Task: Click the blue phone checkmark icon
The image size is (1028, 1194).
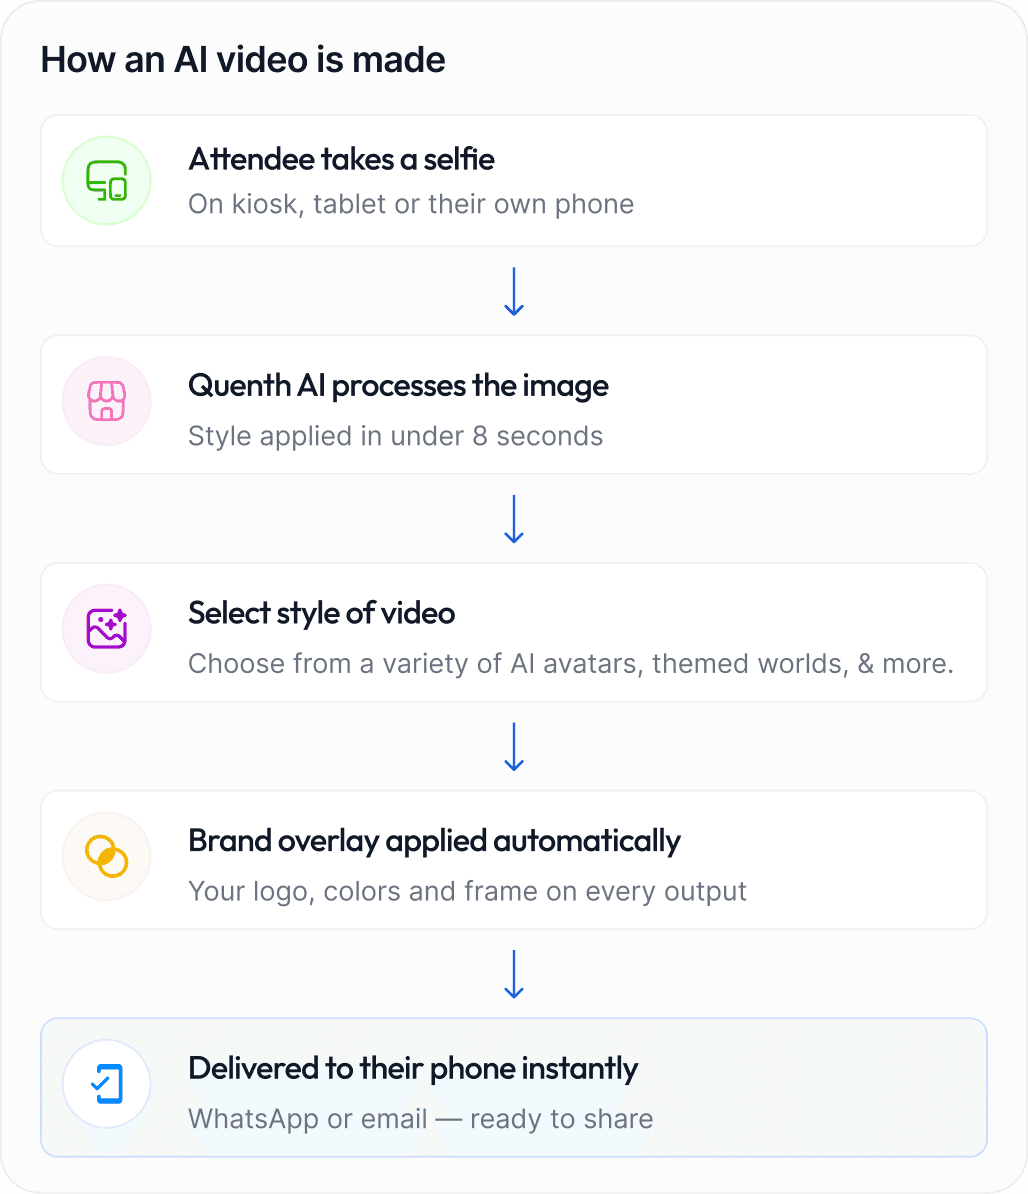Action: pyautogui.click(x=107, y=1084)
